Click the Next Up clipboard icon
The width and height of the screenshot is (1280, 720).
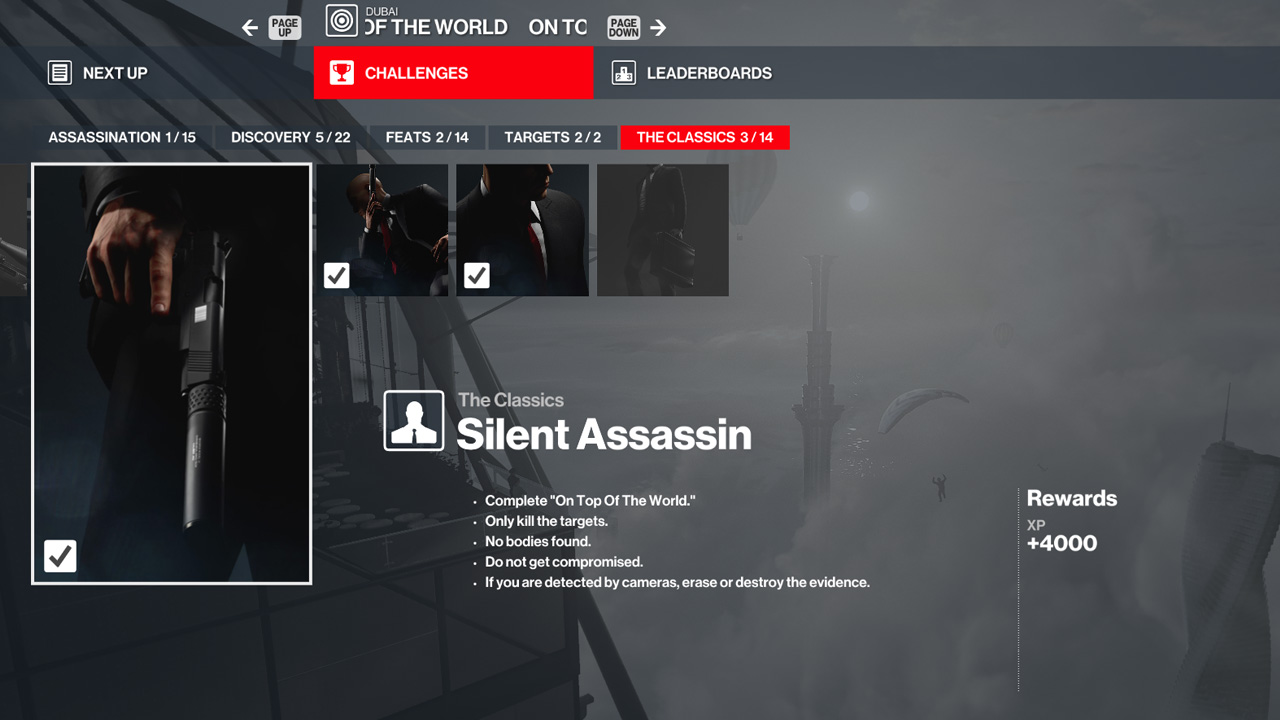pos(60,72)
